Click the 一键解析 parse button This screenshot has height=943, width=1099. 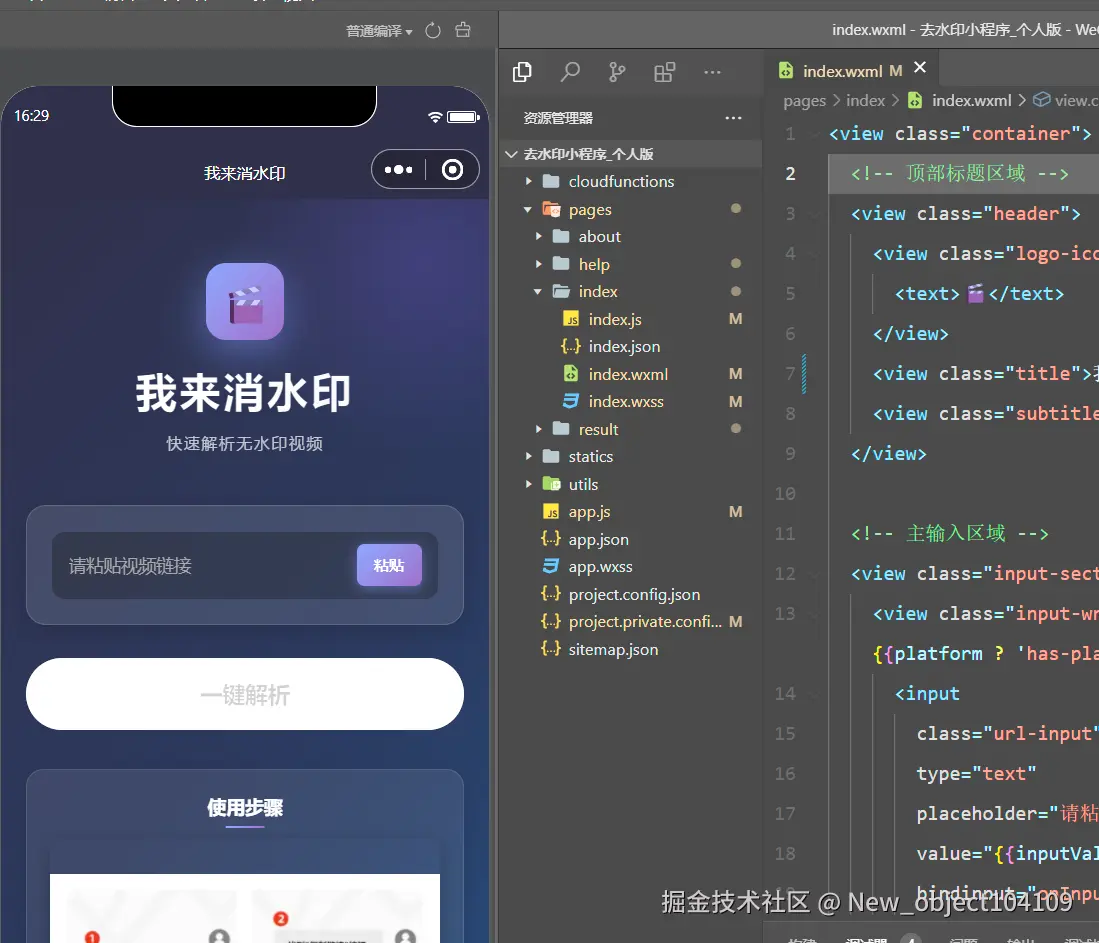245,694
